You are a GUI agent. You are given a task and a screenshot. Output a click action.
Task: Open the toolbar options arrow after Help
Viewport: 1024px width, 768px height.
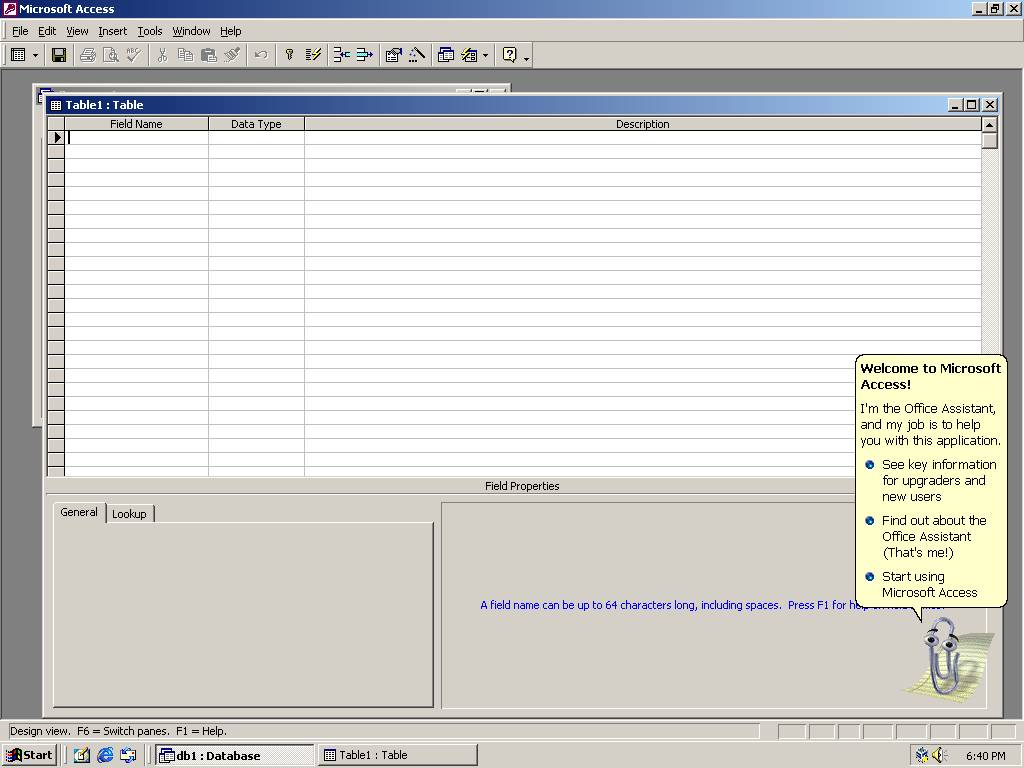tap(526, 57)
